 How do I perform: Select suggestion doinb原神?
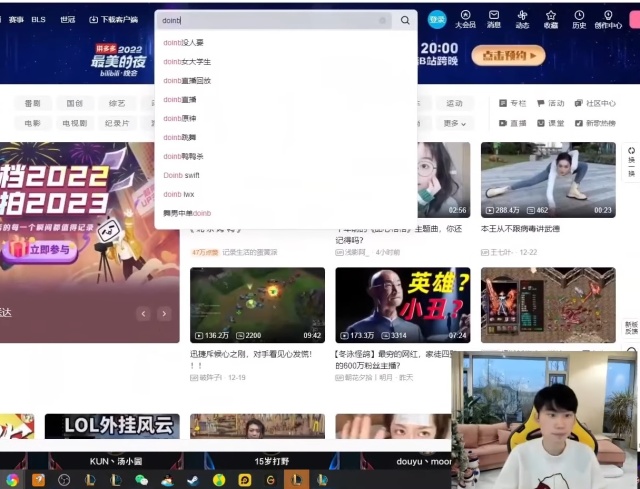click(180, 118)
